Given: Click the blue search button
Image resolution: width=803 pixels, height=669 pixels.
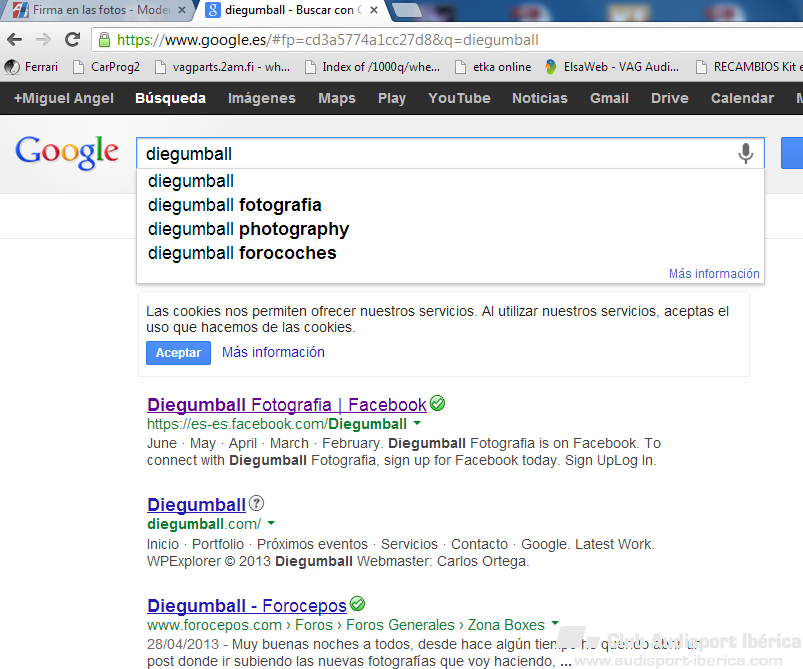Looking at the screenshot, I should (x=792, y=153).
